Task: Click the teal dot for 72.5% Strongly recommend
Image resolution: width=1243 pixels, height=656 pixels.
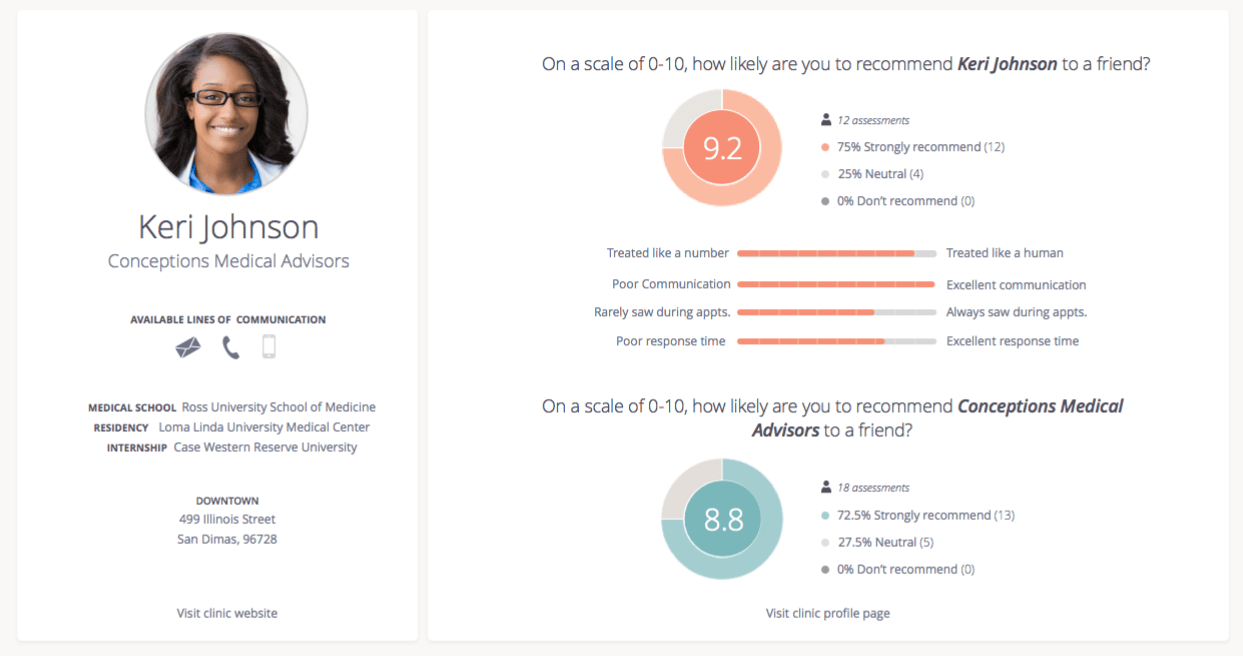Action: click(x=826, y=515)
